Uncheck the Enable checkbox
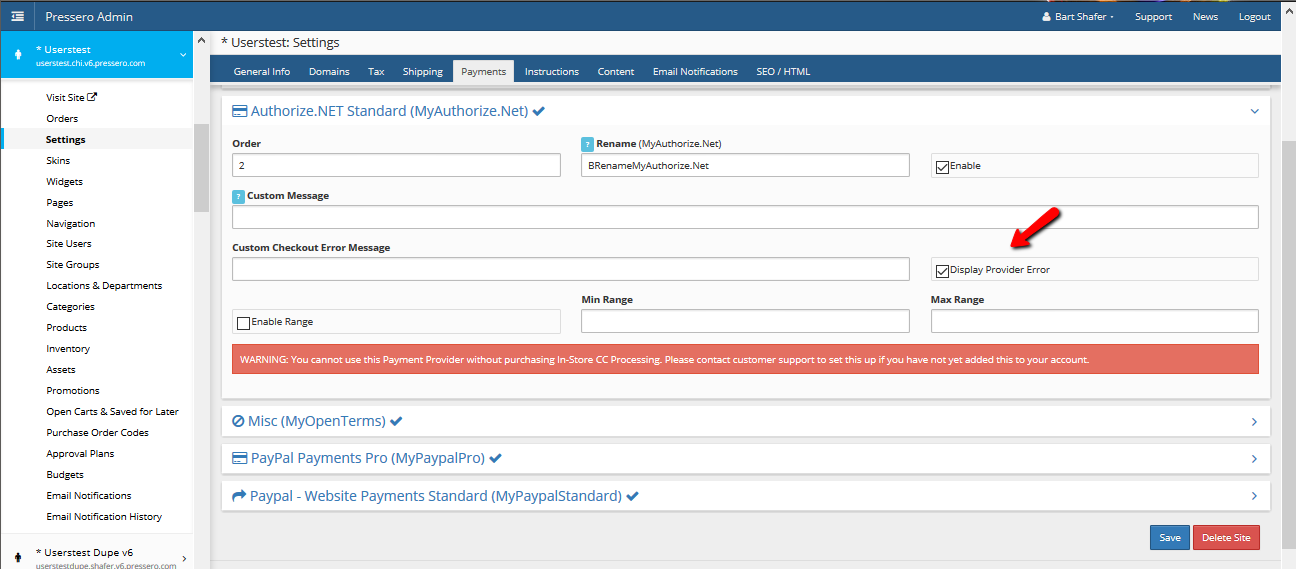 942,167
